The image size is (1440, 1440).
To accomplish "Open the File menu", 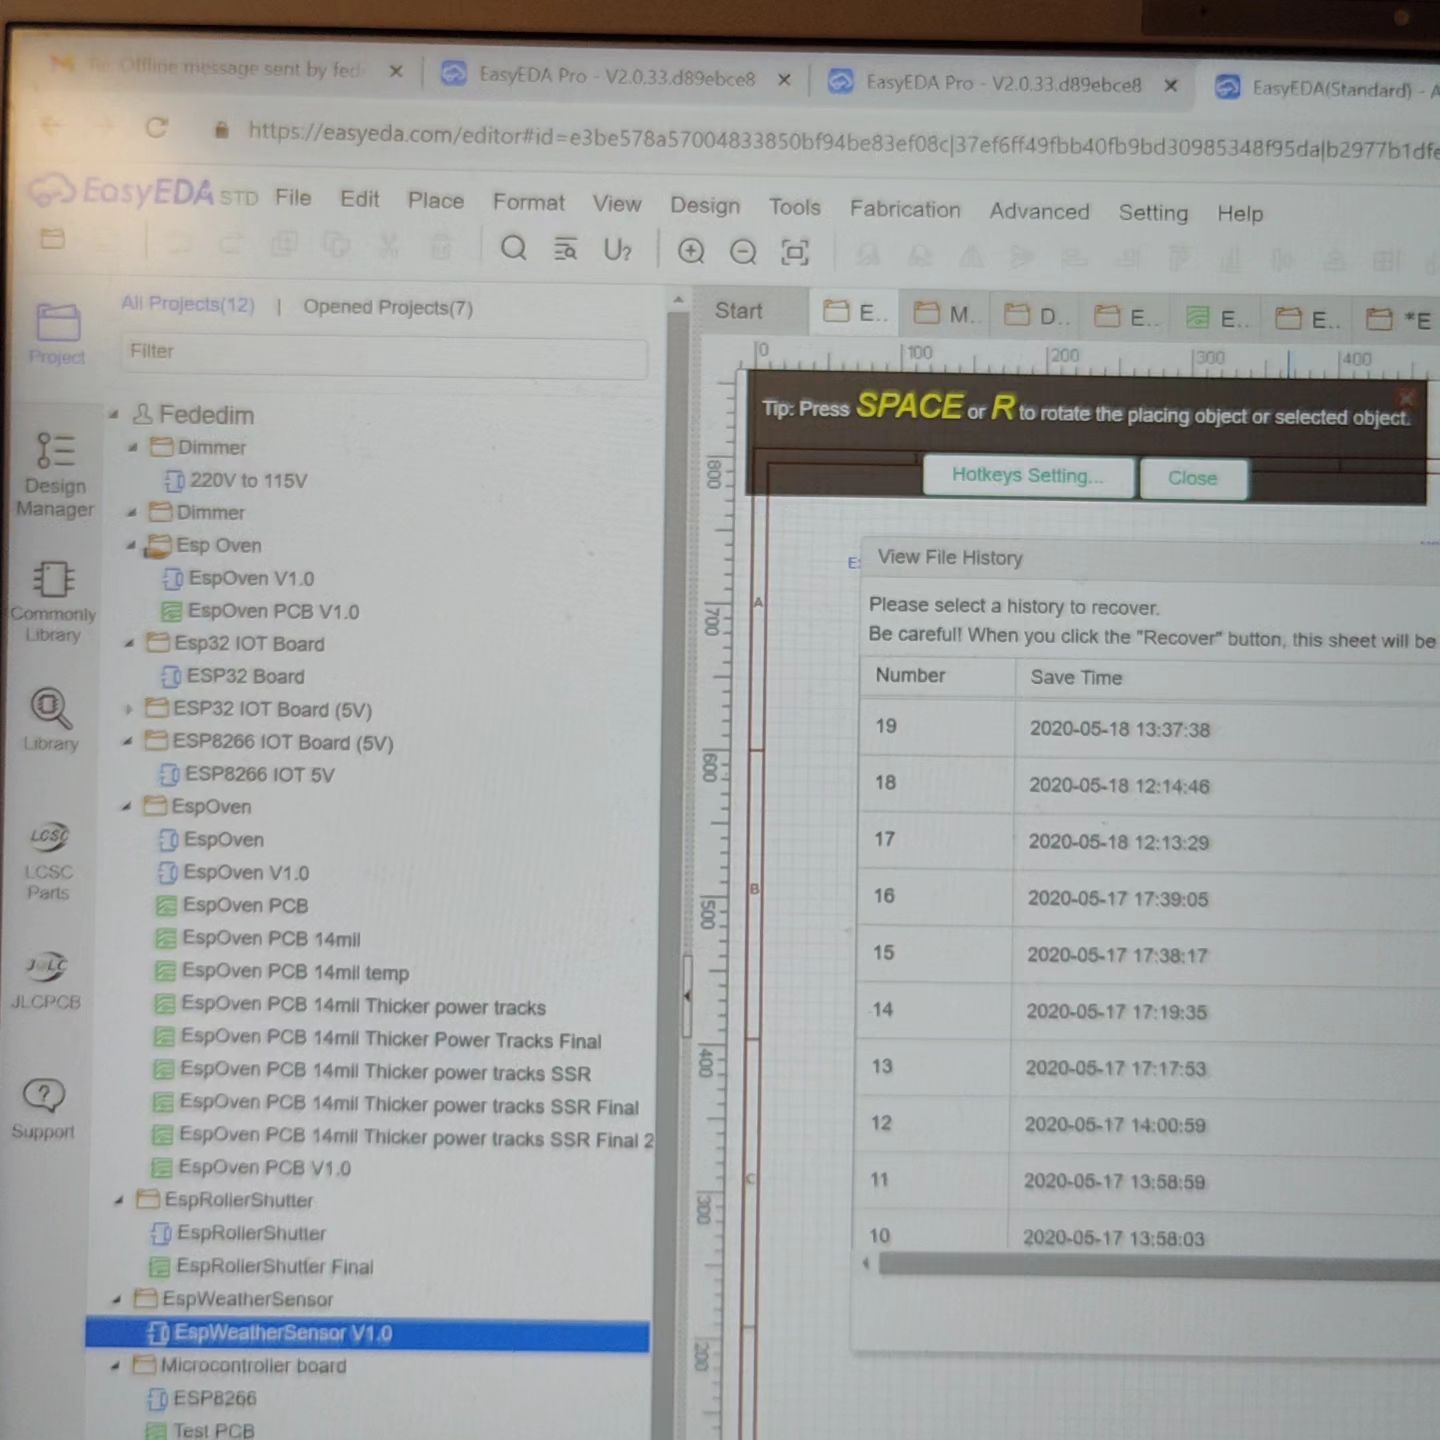I will click(293, 197).
